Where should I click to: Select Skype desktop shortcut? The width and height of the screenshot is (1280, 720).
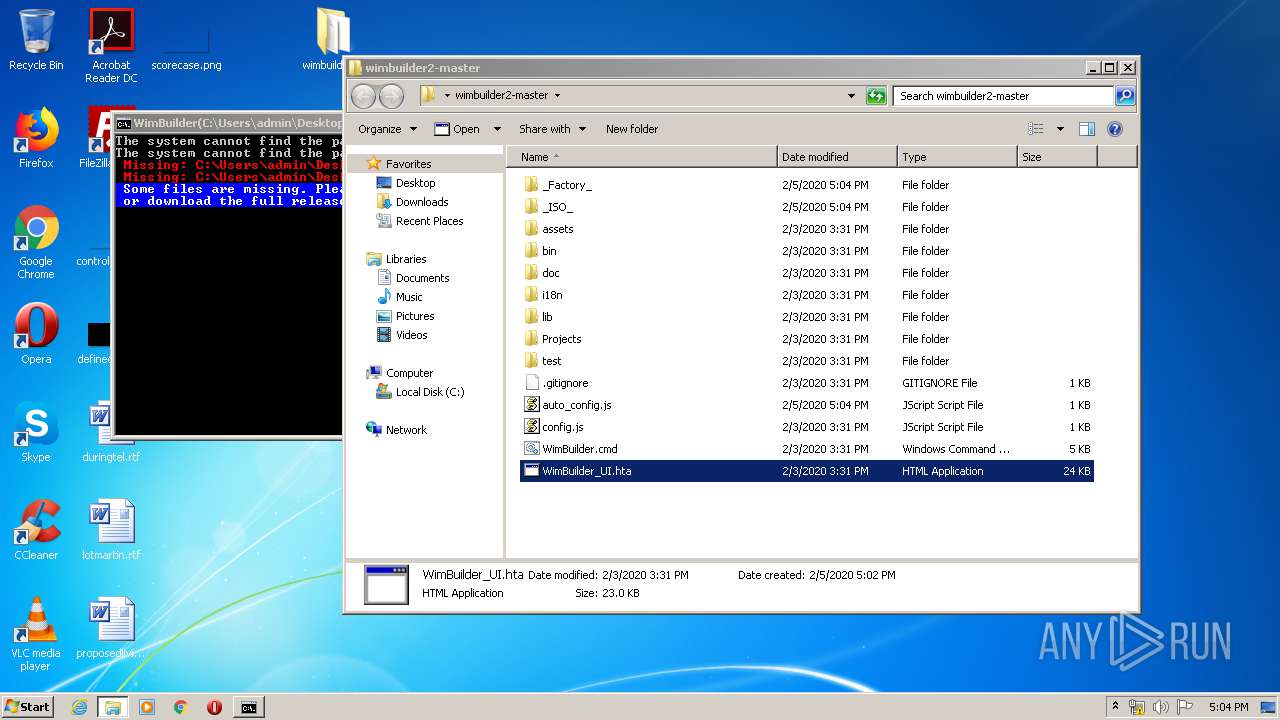tap(36, 431)
